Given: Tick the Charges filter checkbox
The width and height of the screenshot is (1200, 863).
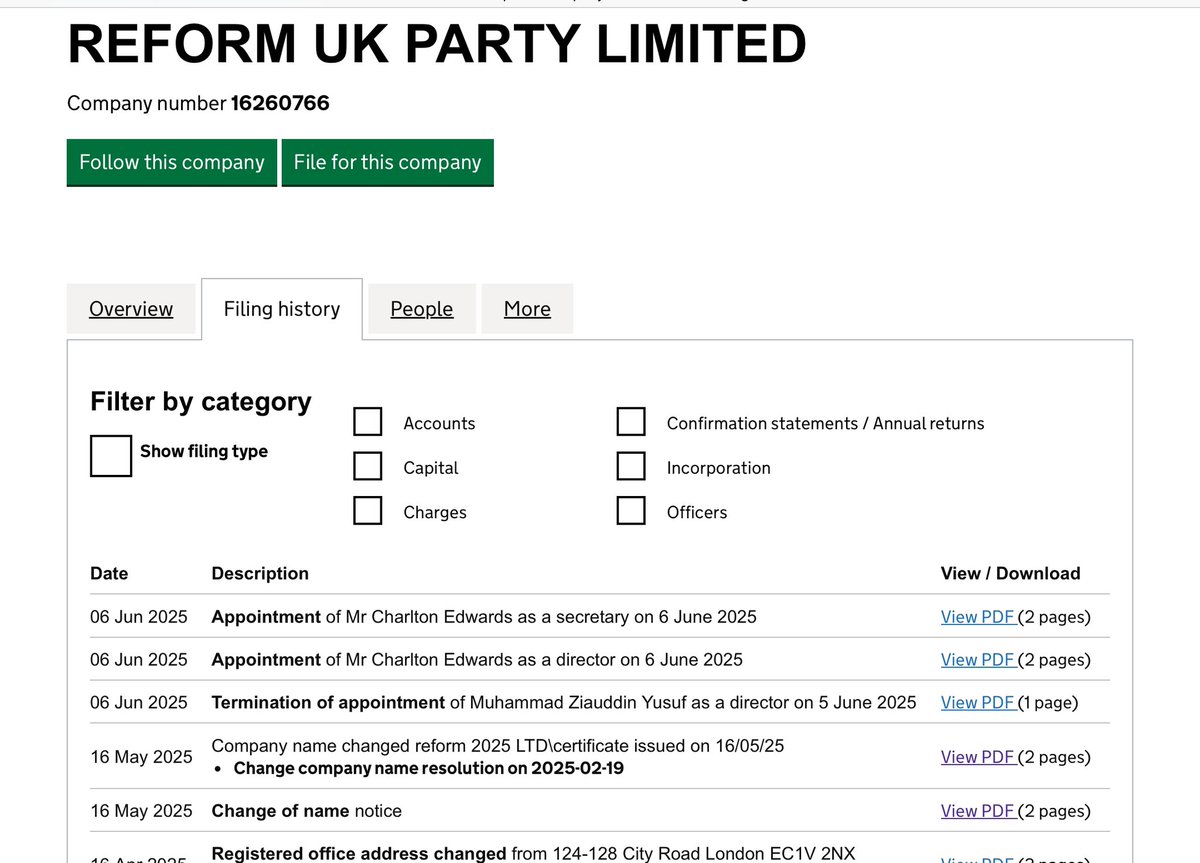Looking at the screenshot, I should (x=368, y=510).
